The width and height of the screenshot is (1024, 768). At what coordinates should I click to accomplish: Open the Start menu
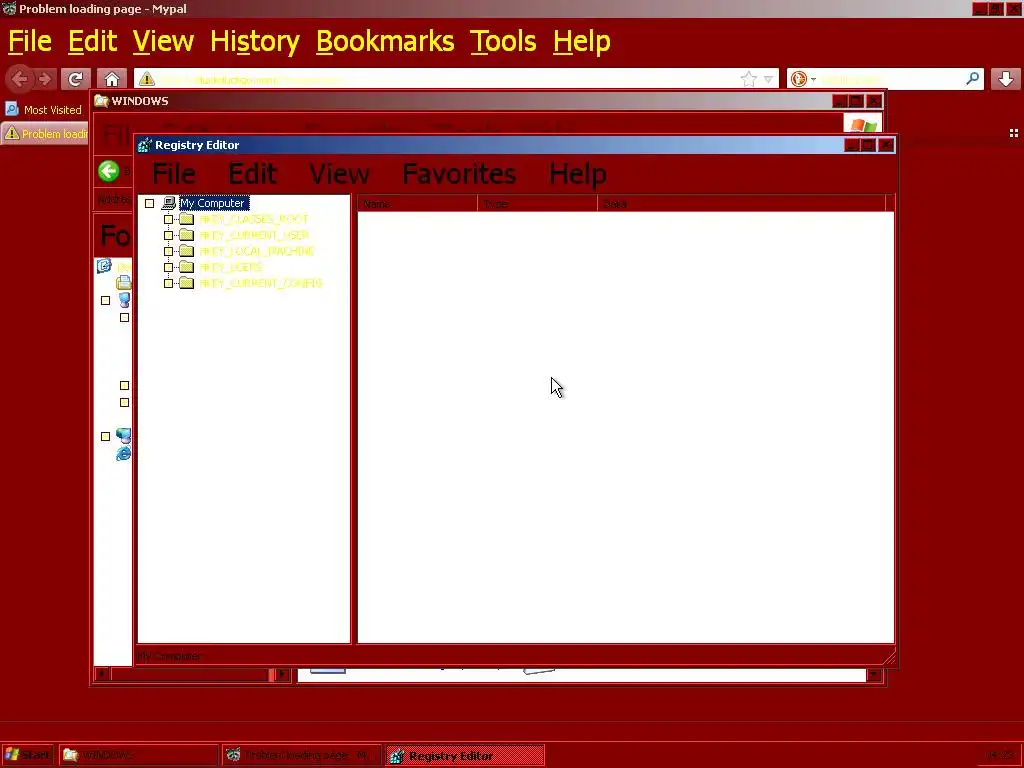(27, 756)
